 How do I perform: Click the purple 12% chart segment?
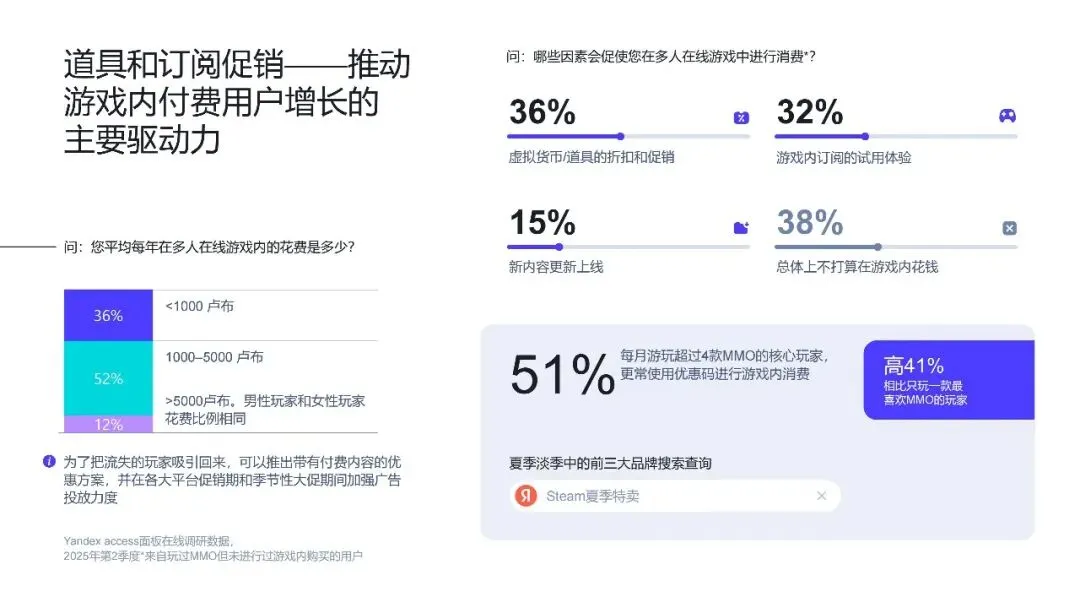tap(108, 424)
